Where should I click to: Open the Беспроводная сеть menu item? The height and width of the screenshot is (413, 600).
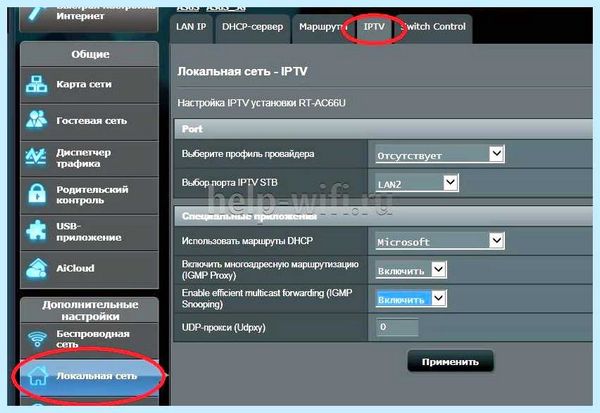click(x=90, y=340)
